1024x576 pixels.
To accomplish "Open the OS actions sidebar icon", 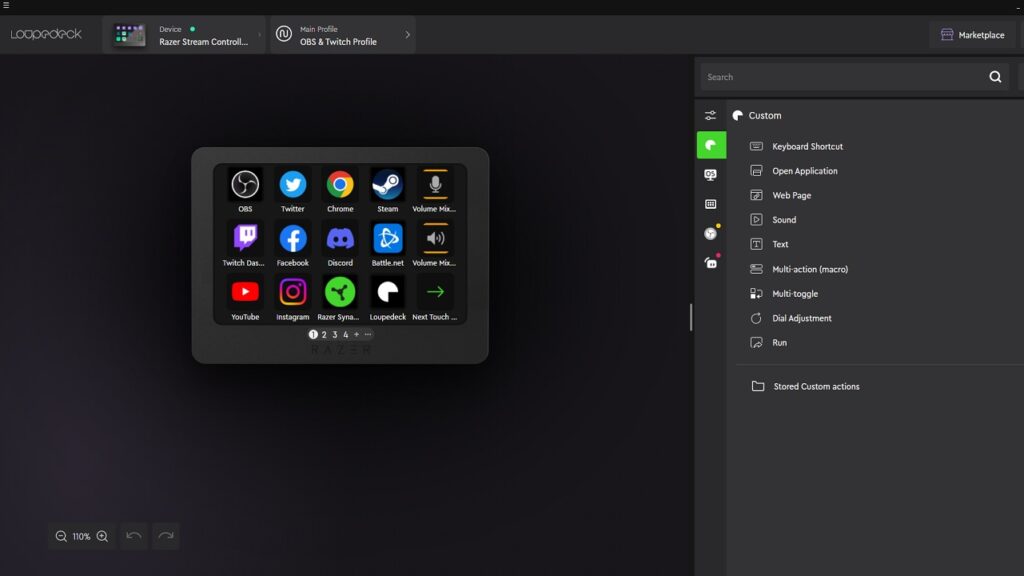I will click(711, 174).
